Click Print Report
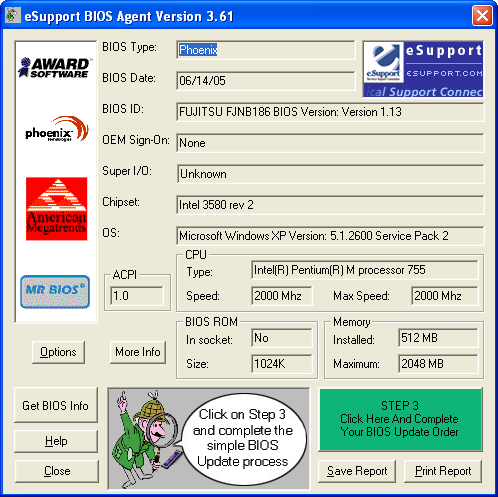Image resolution: width=498 pixels, height=497 pixels. (443, 471)
